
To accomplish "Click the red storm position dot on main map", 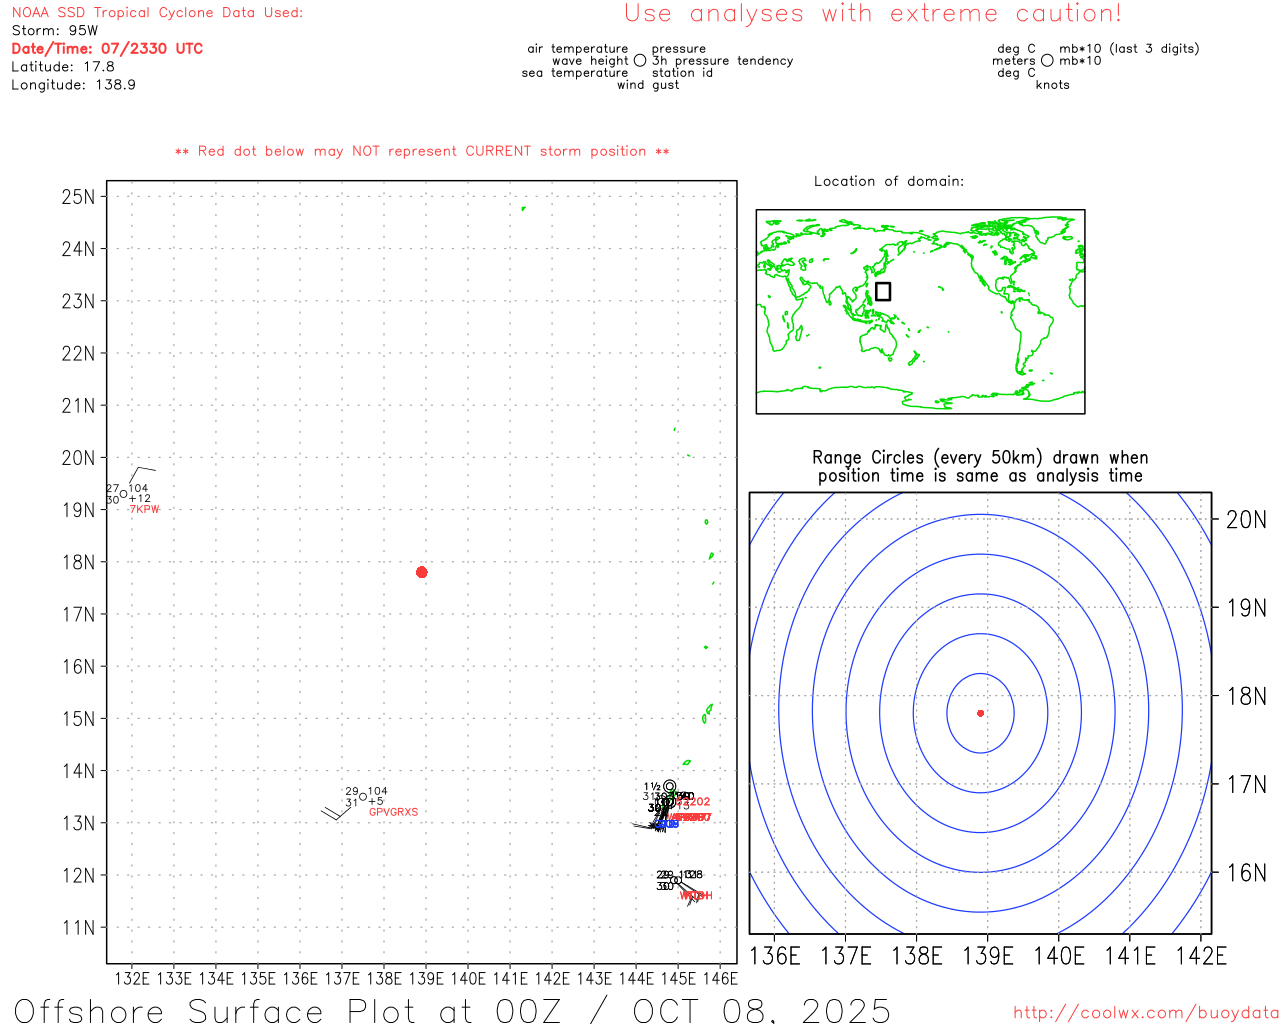I will pyautogui.click(x=422, y=572).
